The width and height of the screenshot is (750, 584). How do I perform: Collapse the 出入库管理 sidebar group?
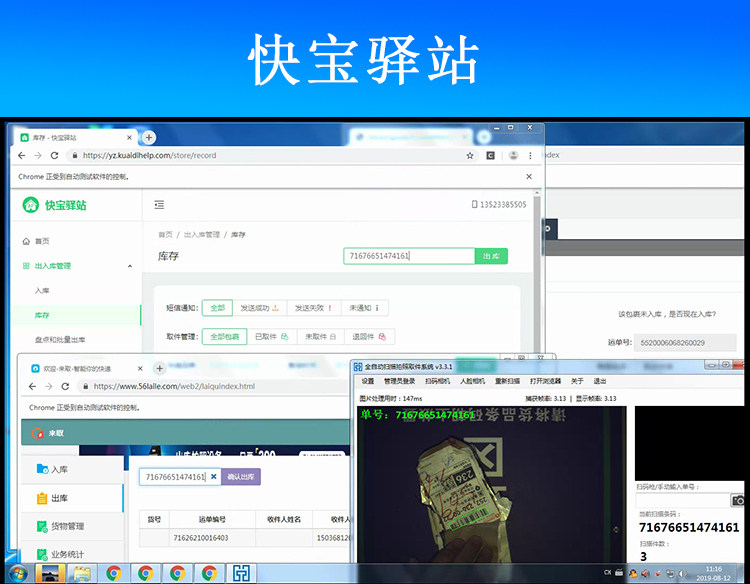130,266
